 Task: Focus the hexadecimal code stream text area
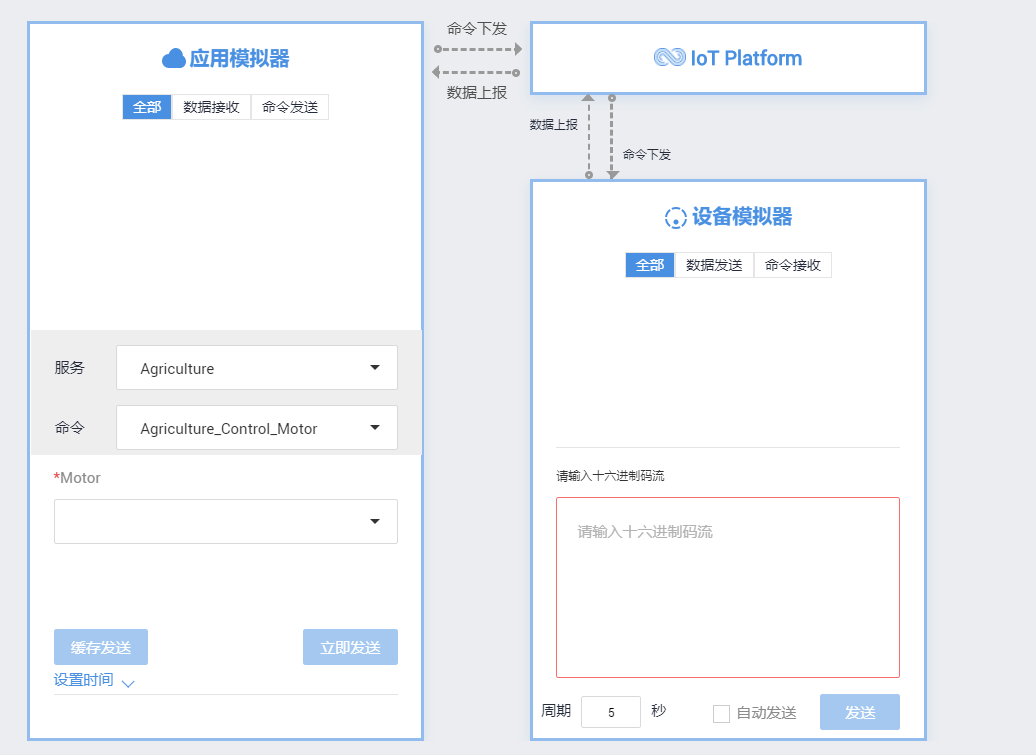pyautogui.click(x=728, y=587)
